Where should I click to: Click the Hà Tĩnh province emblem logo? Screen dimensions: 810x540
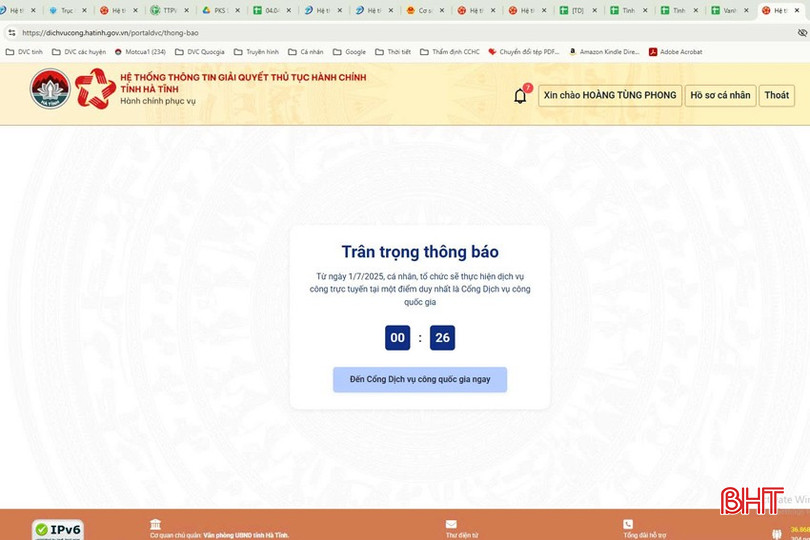(49, 89)
